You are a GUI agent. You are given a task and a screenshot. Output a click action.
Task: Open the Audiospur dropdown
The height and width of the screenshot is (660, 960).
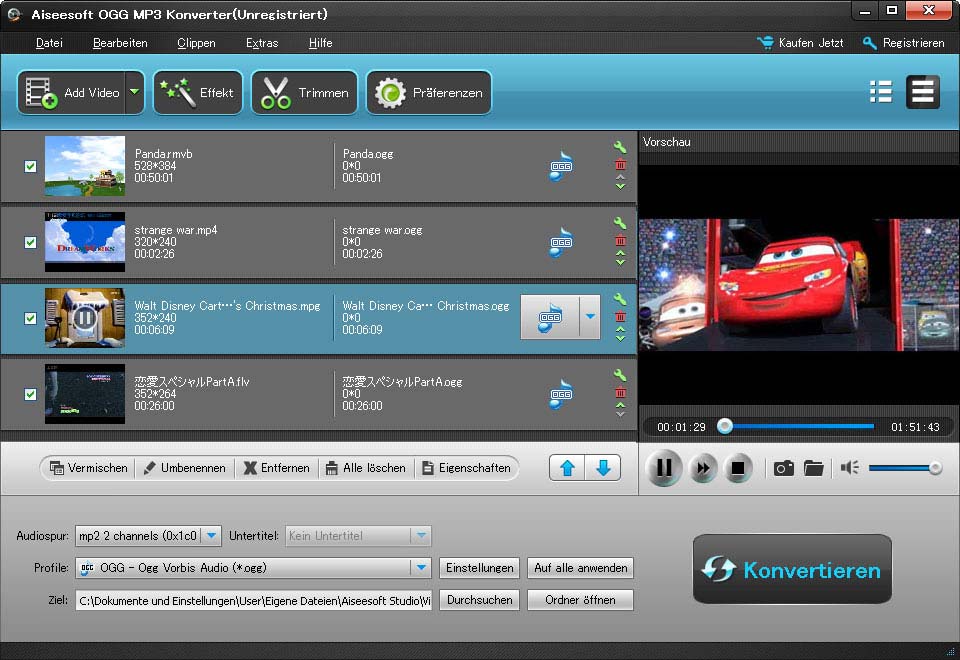[x=211, y=536]
